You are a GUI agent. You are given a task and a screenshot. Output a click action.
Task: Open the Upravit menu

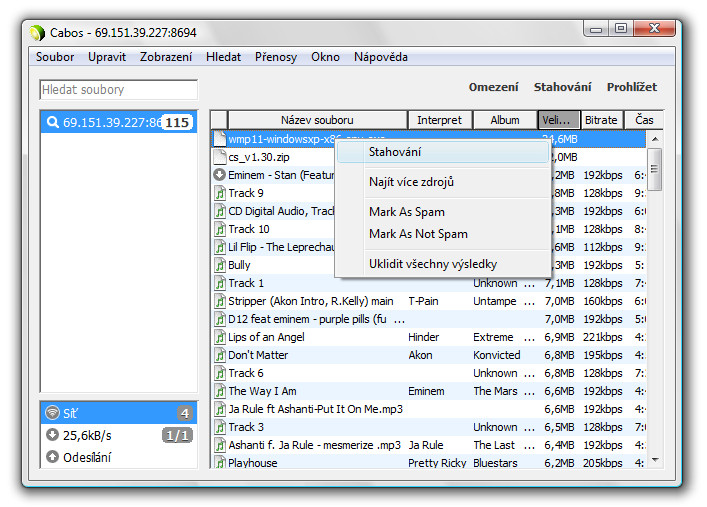(x=107, y=57)
